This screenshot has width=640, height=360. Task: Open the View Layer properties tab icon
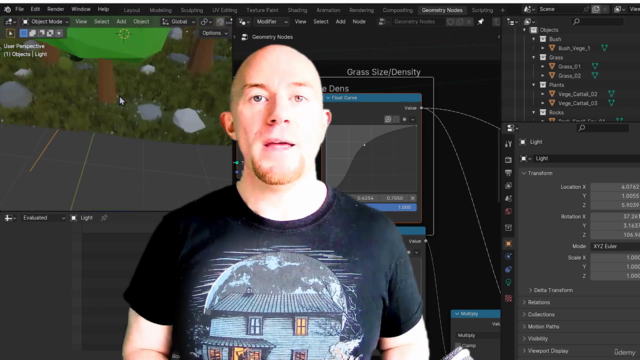click(508, 186)
